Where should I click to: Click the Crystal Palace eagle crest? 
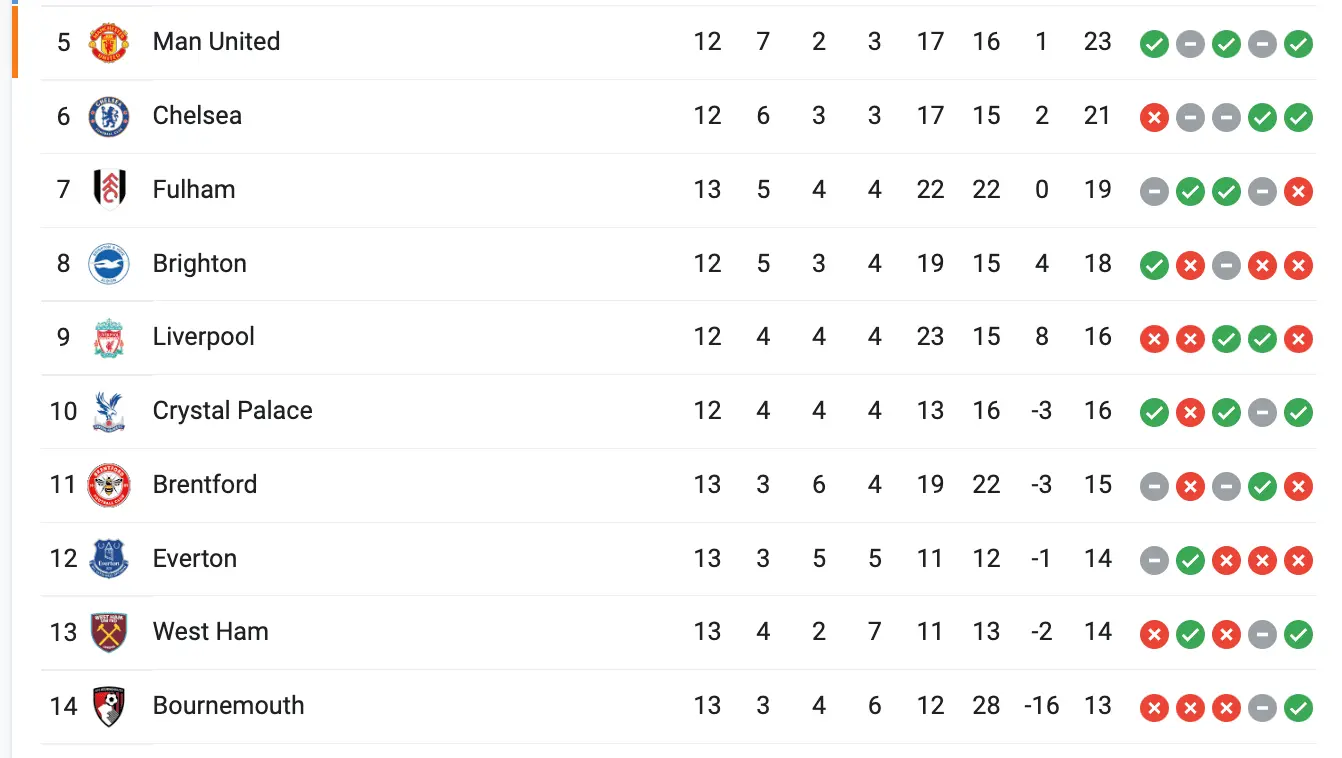click(109, 411)
